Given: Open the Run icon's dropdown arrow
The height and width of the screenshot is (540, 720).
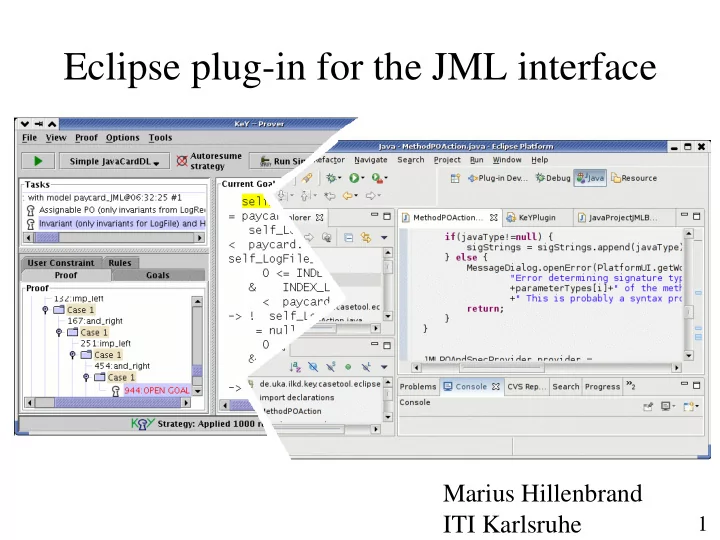Looking at the screenshot, I should (x=363, y=178).
